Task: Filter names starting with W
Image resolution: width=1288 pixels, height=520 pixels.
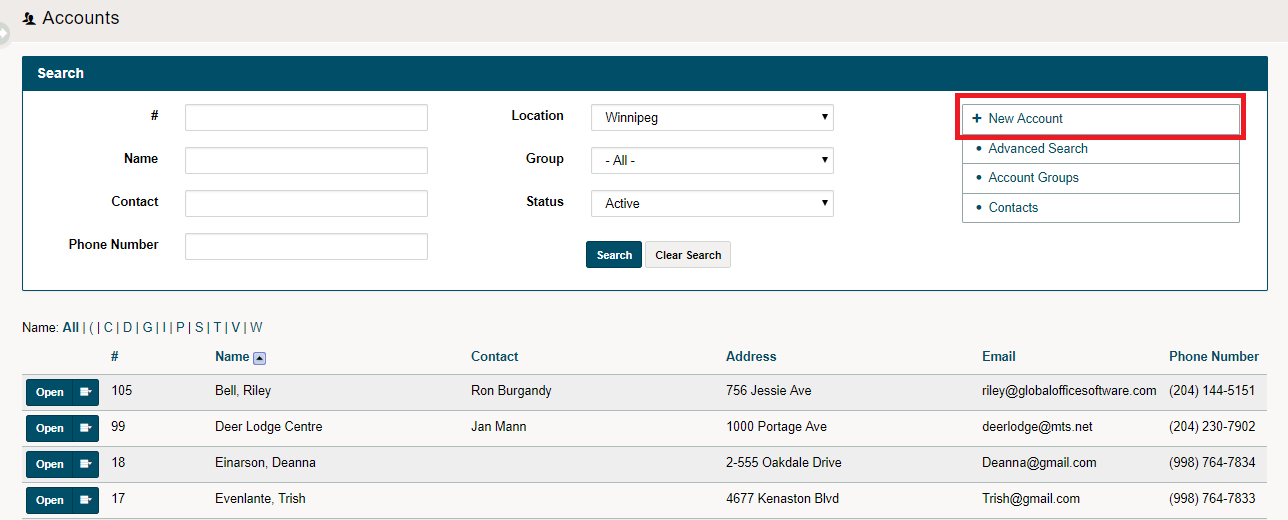Action: [x=256, y=327]
